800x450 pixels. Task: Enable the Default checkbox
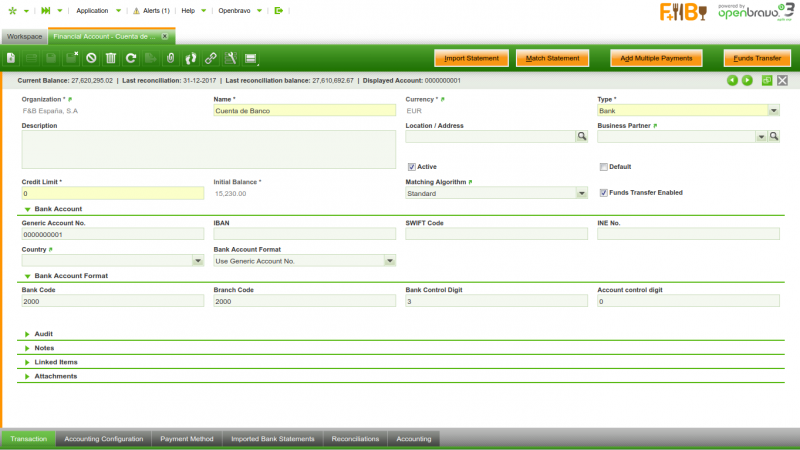pos(603,167)
